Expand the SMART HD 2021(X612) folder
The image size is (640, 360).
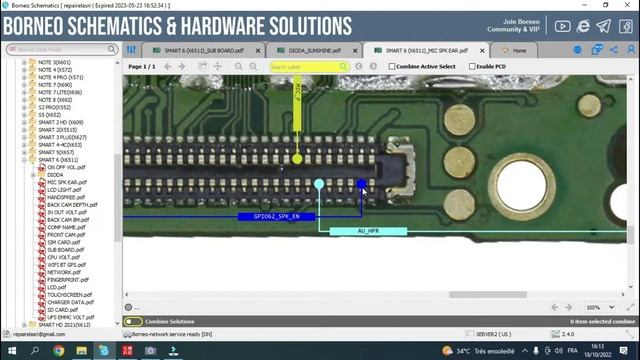tap(24, 325)
